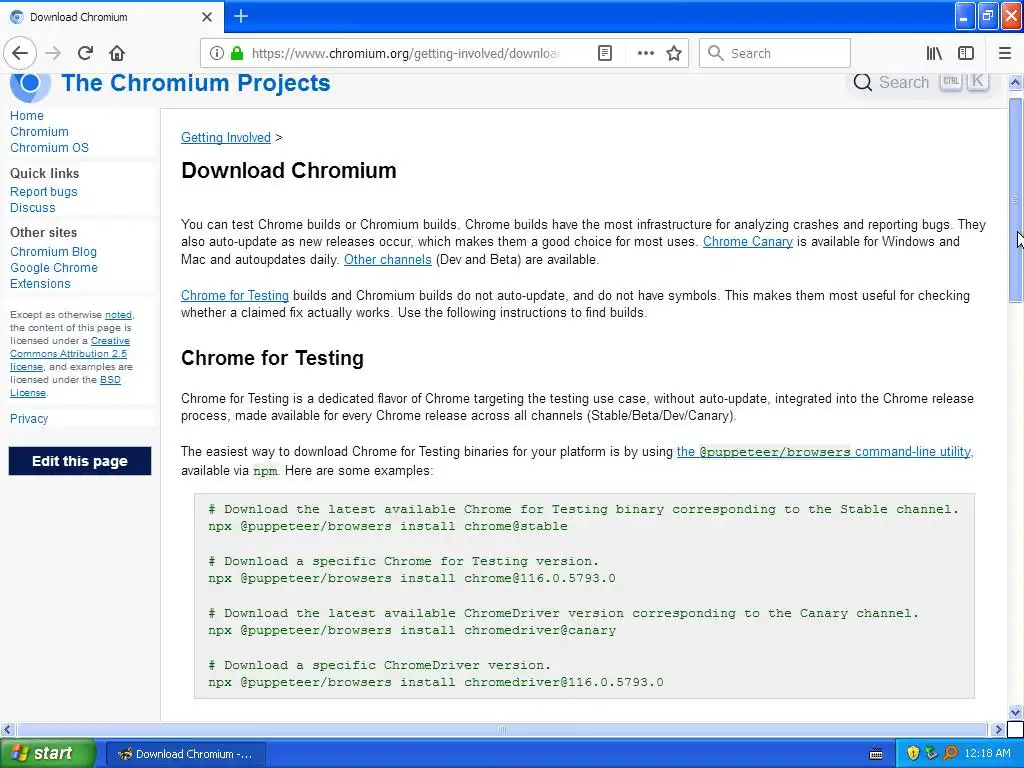Open the Library bookshelf icon
The width and height of the screenshot is (1024, 768).
pos(934,54)
